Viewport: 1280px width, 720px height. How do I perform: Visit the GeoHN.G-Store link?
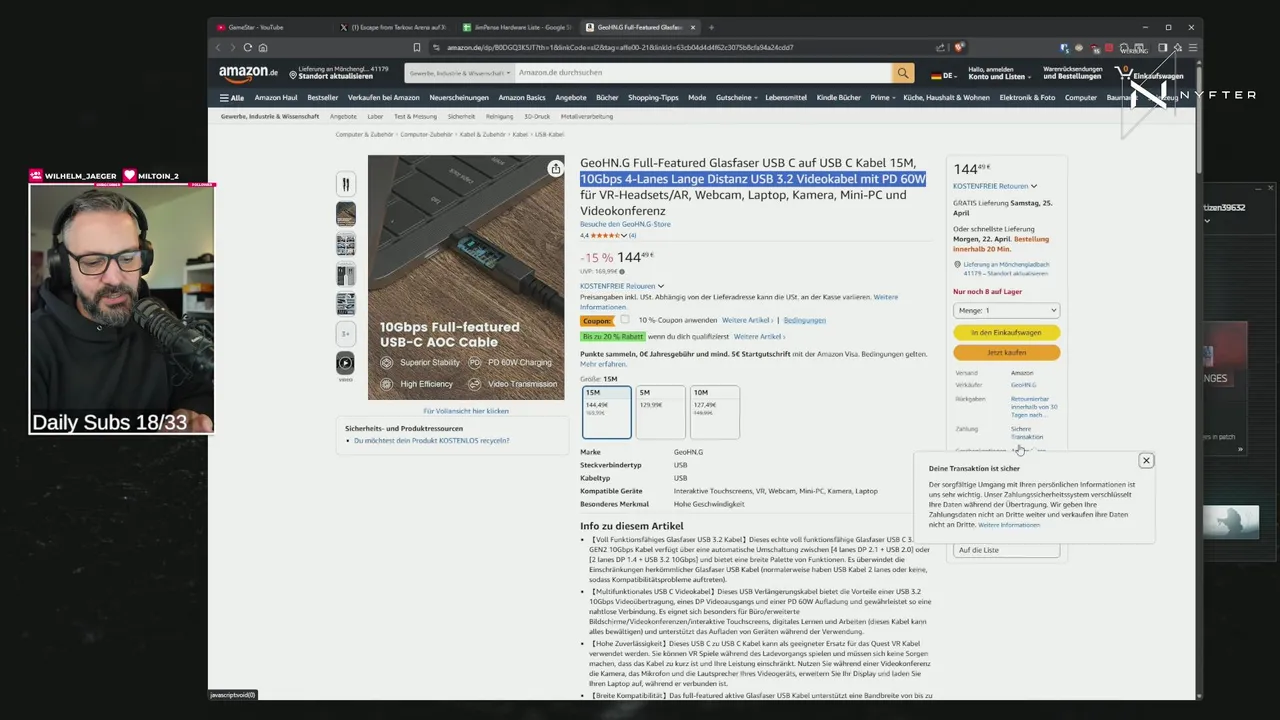(625, 224)
